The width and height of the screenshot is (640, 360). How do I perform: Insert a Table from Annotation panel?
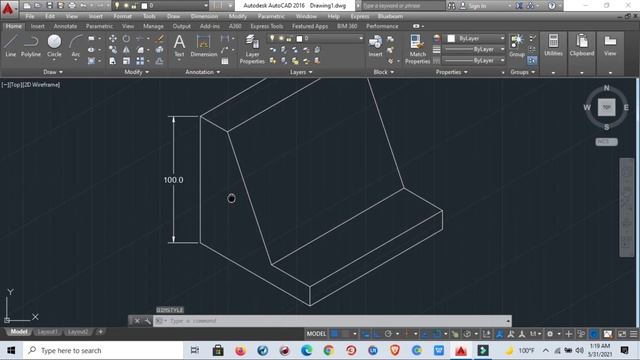pyautogui.click(x=225, y=61)
